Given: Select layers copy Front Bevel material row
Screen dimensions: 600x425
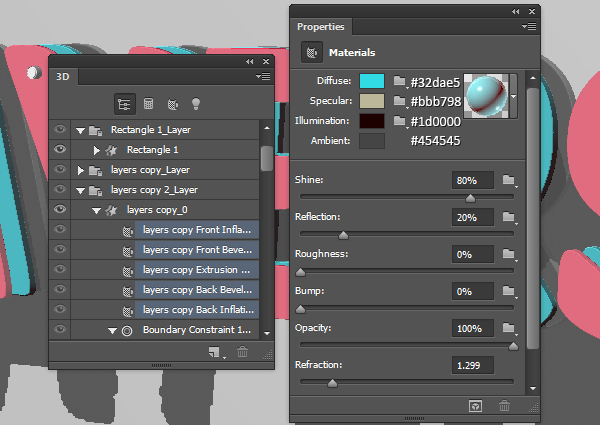Looking at the screenshot, I should pos(197,250).
